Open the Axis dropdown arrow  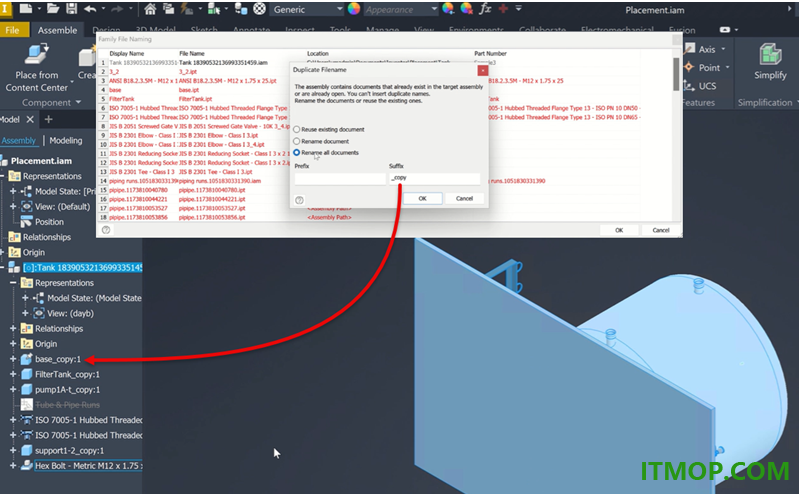tap(724, 49)
